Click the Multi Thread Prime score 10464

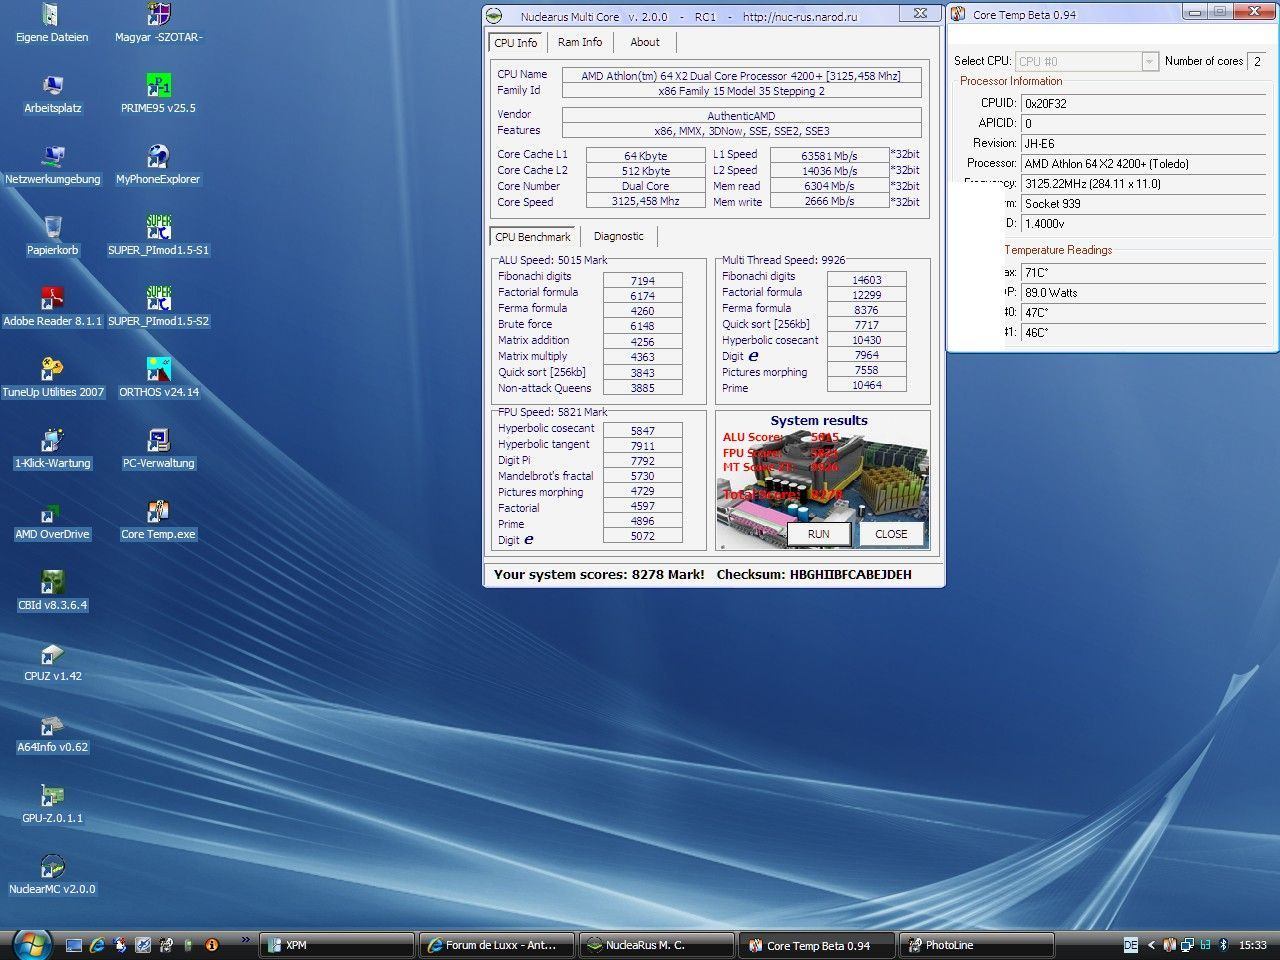coord(867,385)
